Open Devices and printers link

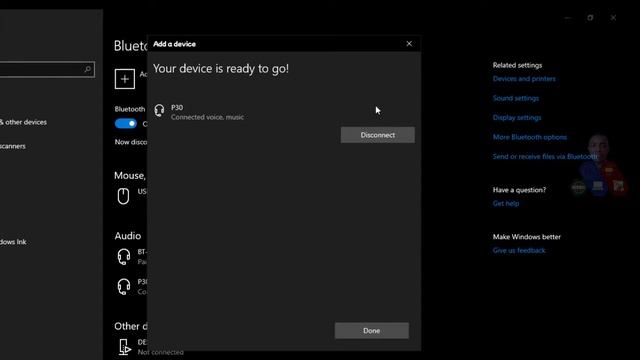click(524, 79)
